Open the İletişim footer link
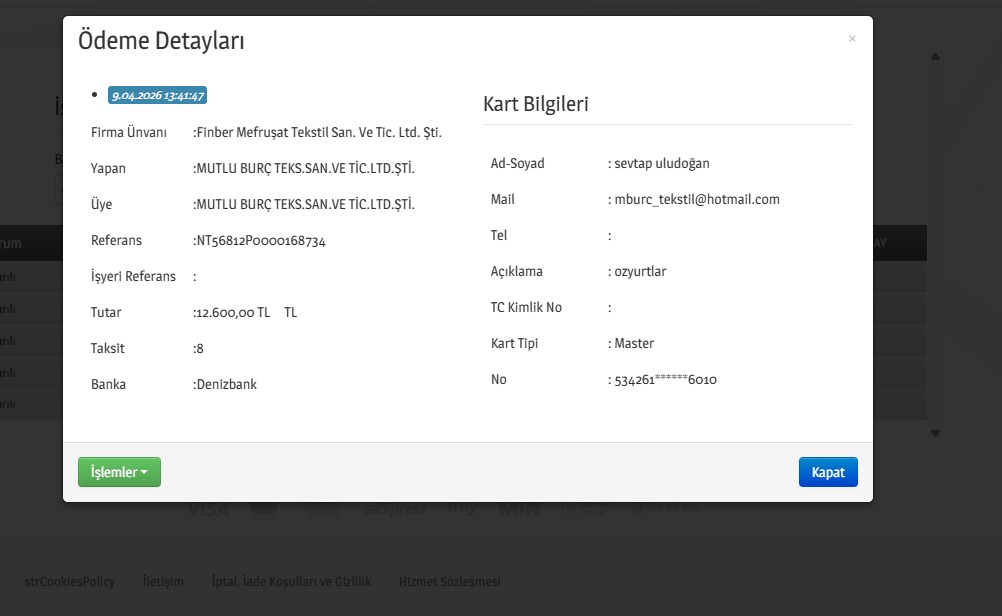1002x616 pixels. point(163,582)
